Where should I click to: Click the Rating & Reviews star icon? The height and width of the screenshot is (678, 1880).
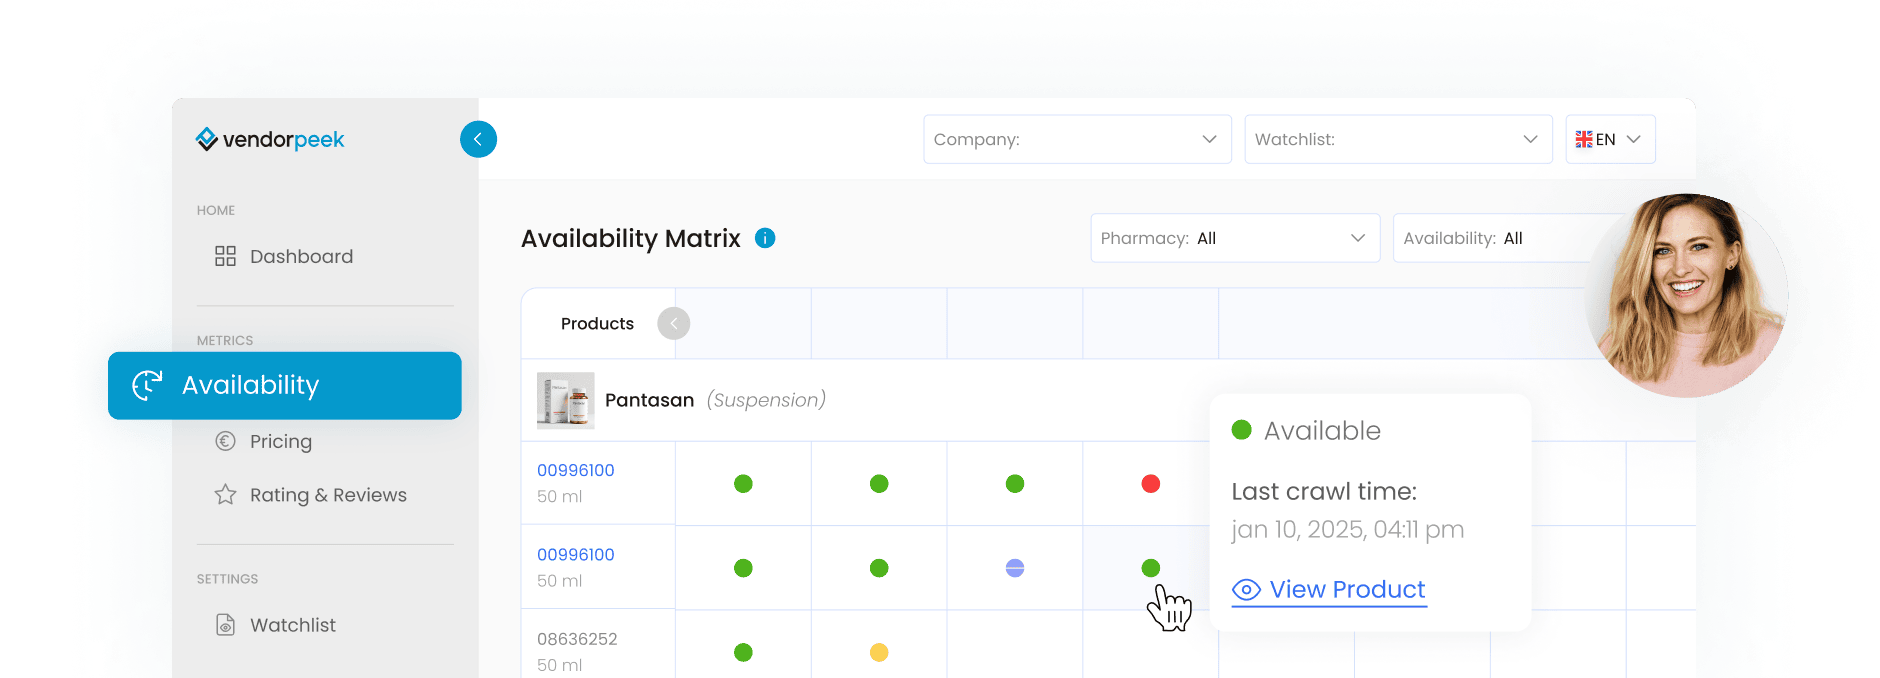(225, 495)
